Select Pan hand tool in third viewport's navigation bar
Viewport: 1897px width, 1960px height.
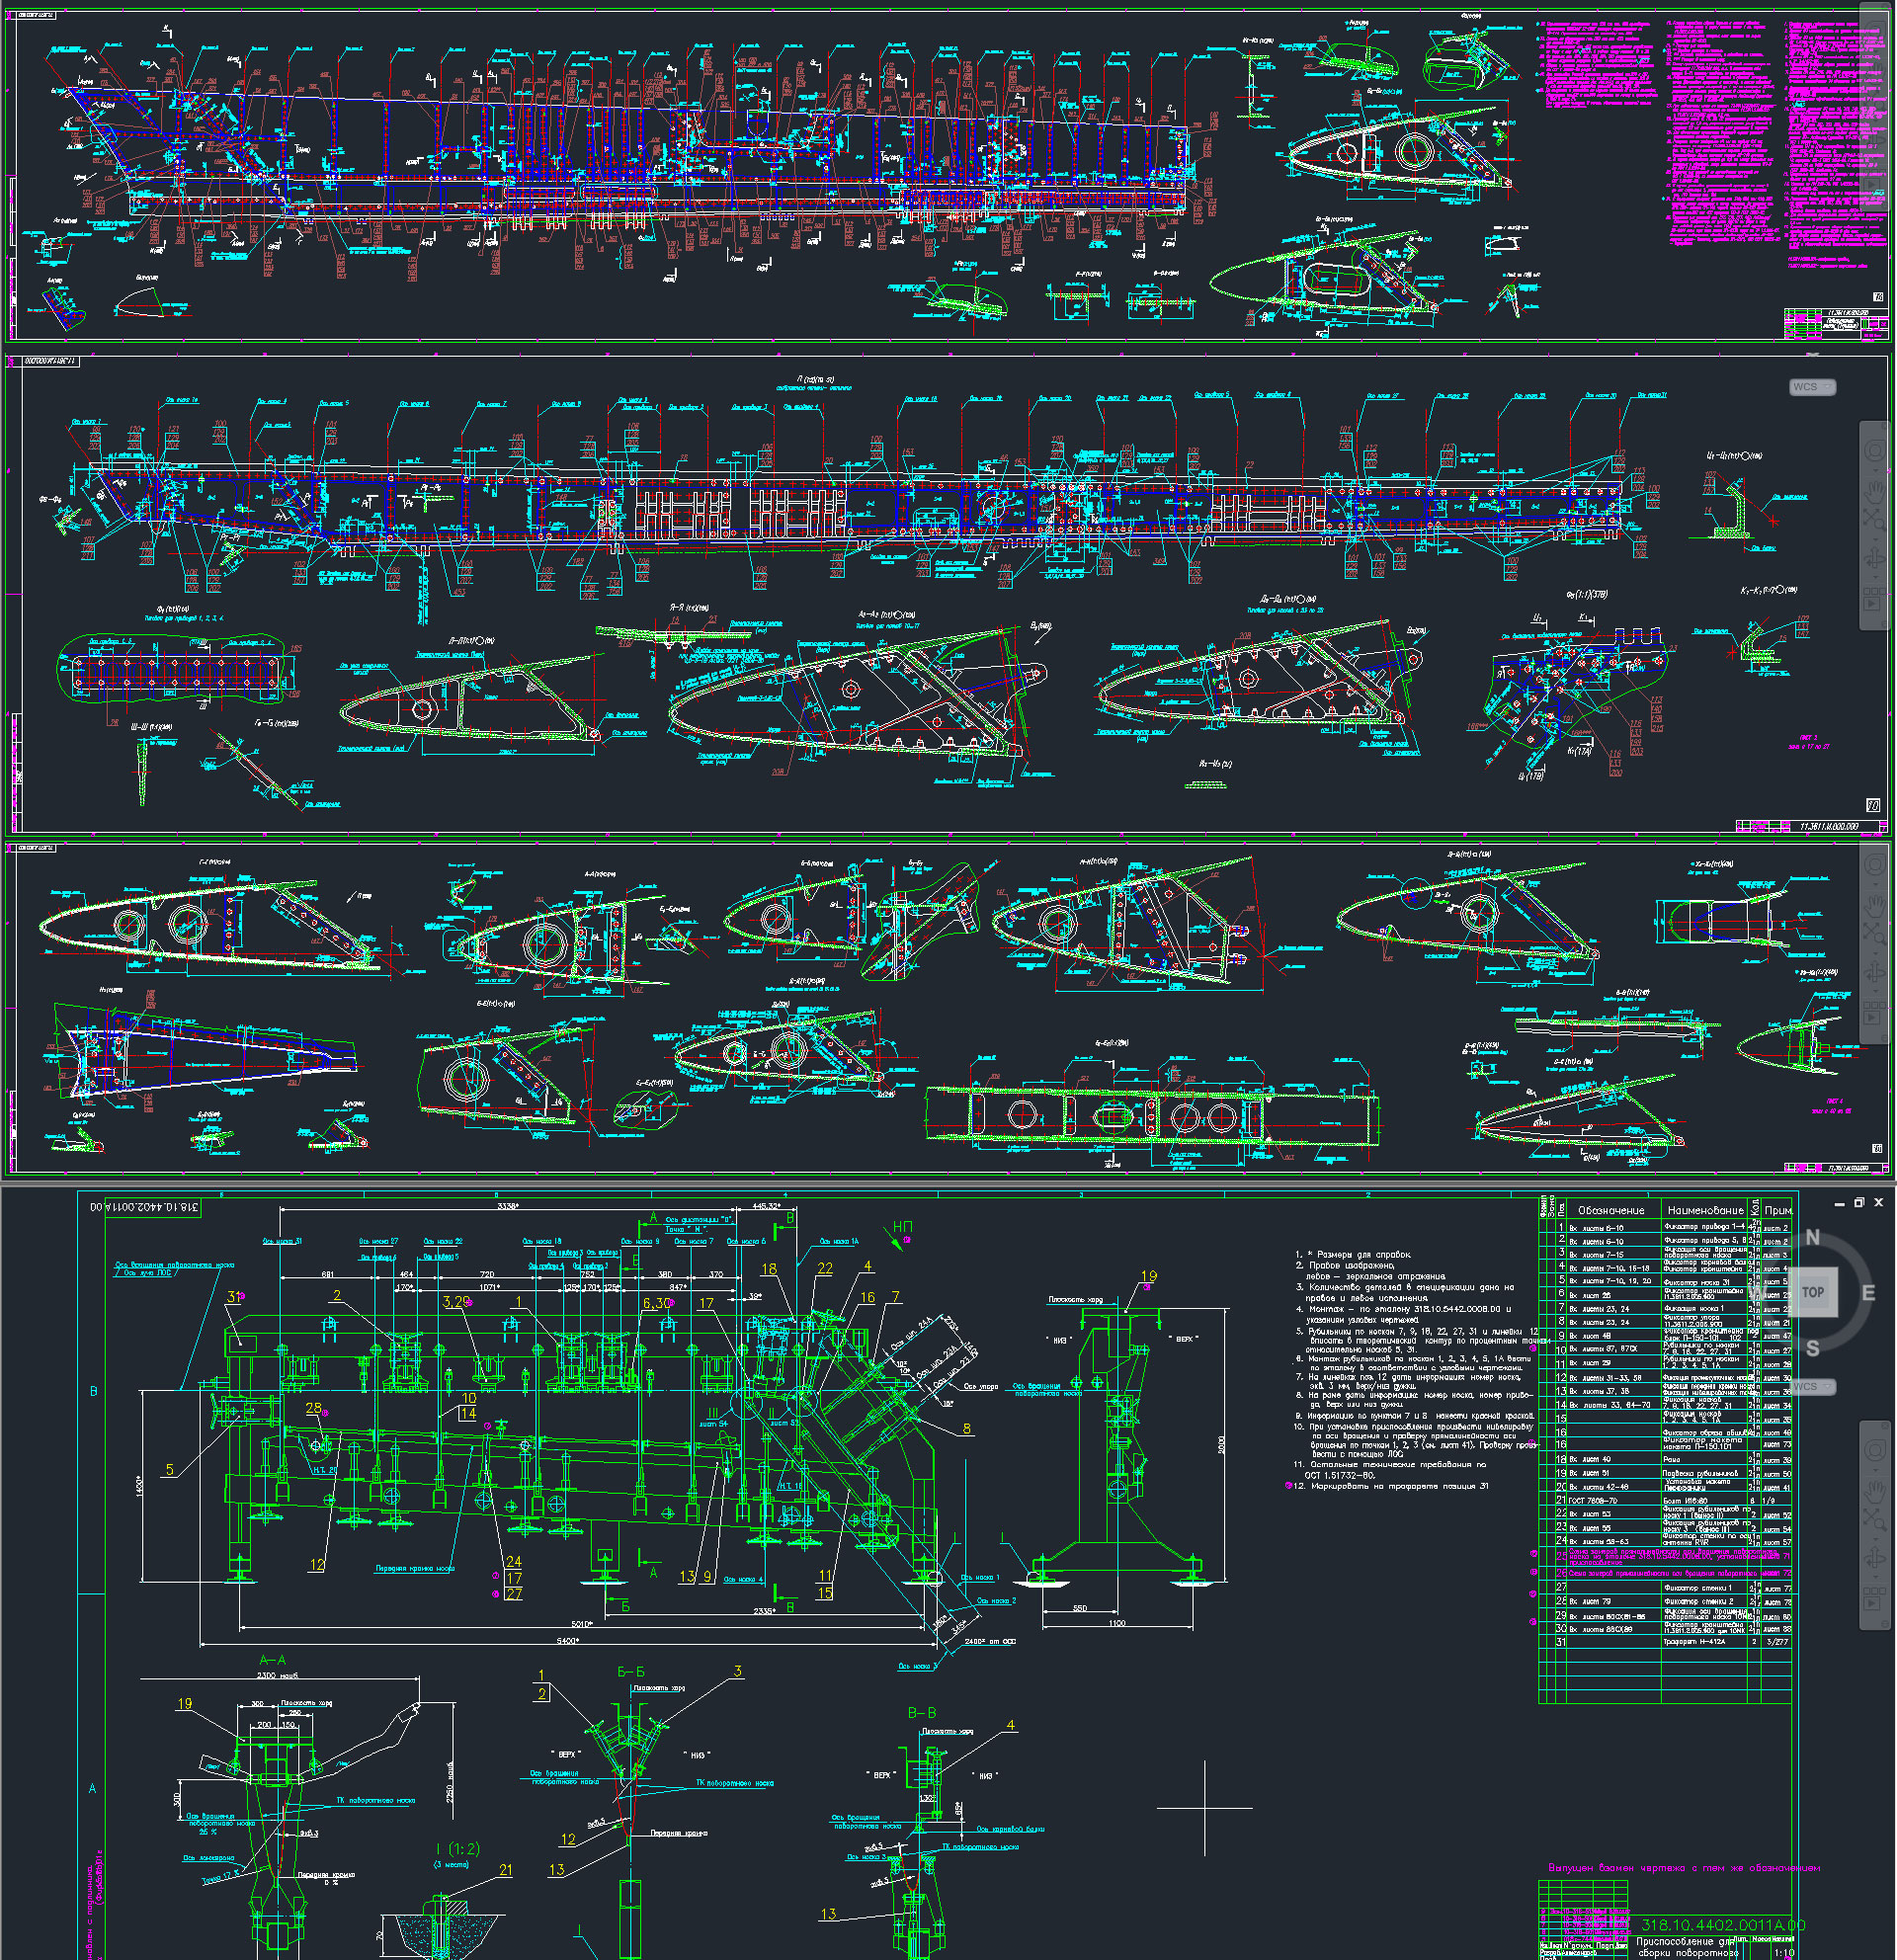pyautogui.click(x=1875, y=907)
